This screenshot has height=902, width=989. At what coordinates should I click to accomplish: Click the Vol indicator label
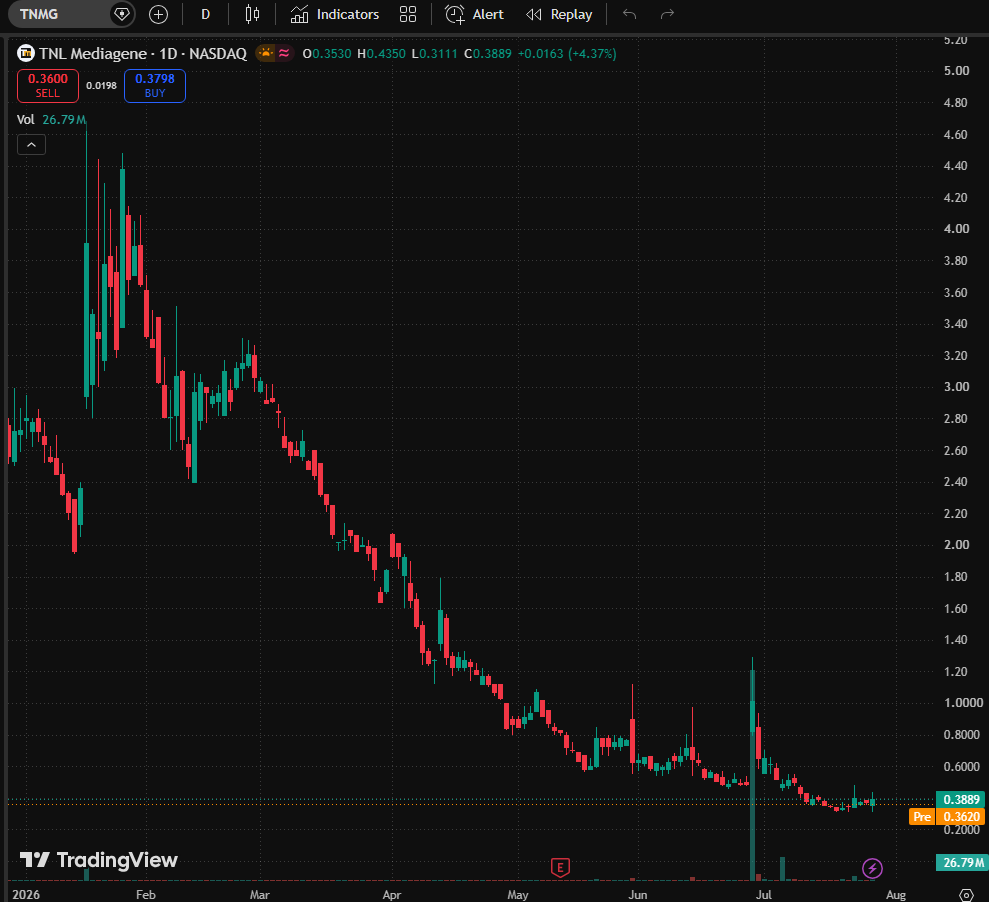pyautogui.click(x=26, y=119)
